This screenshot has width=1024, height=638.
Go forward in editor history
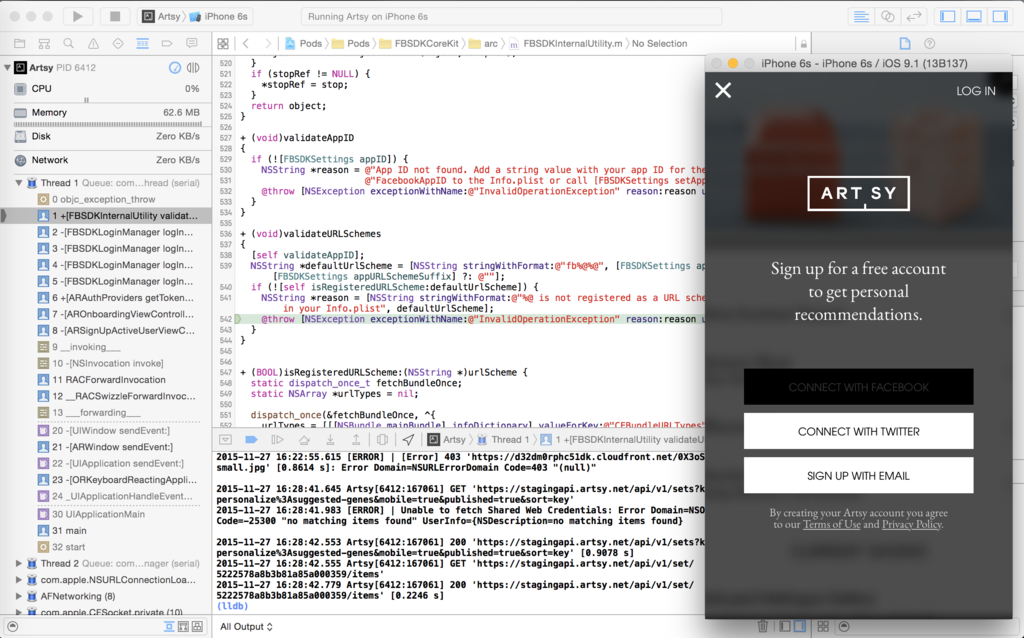point(268,44)
